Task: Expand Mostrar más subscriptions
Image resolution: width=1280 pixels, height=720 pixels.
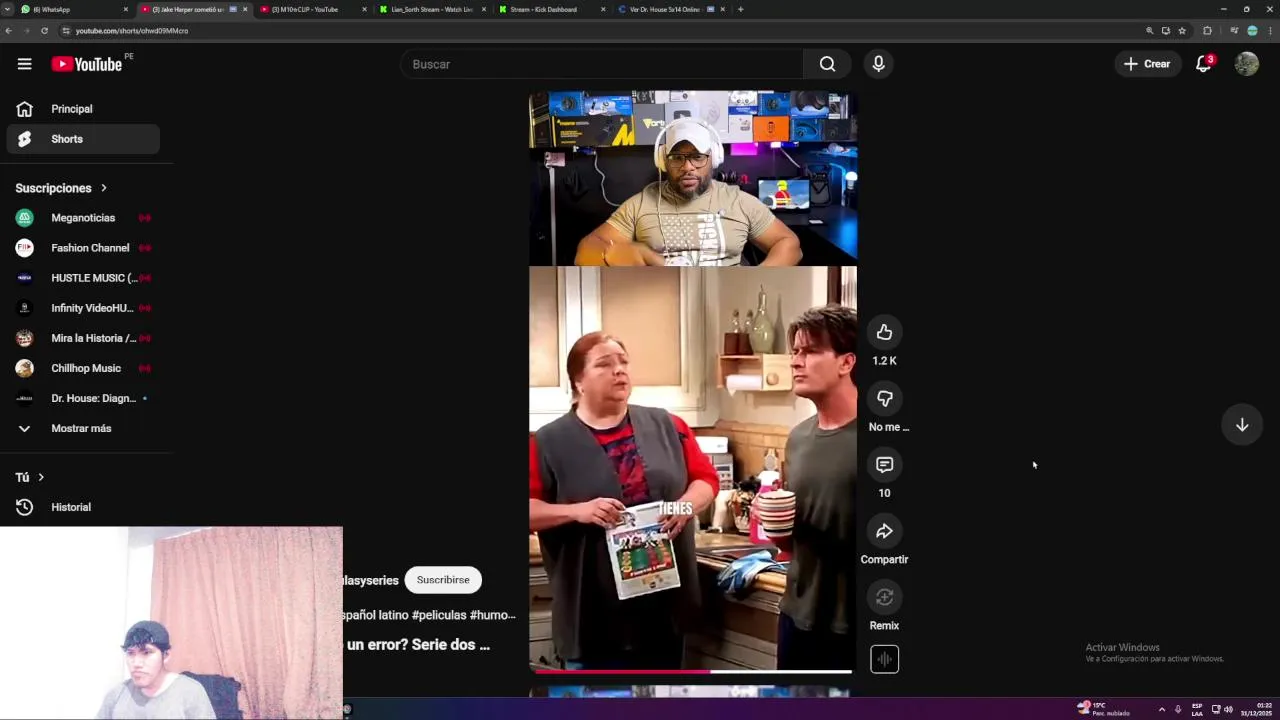Action: 83,428
